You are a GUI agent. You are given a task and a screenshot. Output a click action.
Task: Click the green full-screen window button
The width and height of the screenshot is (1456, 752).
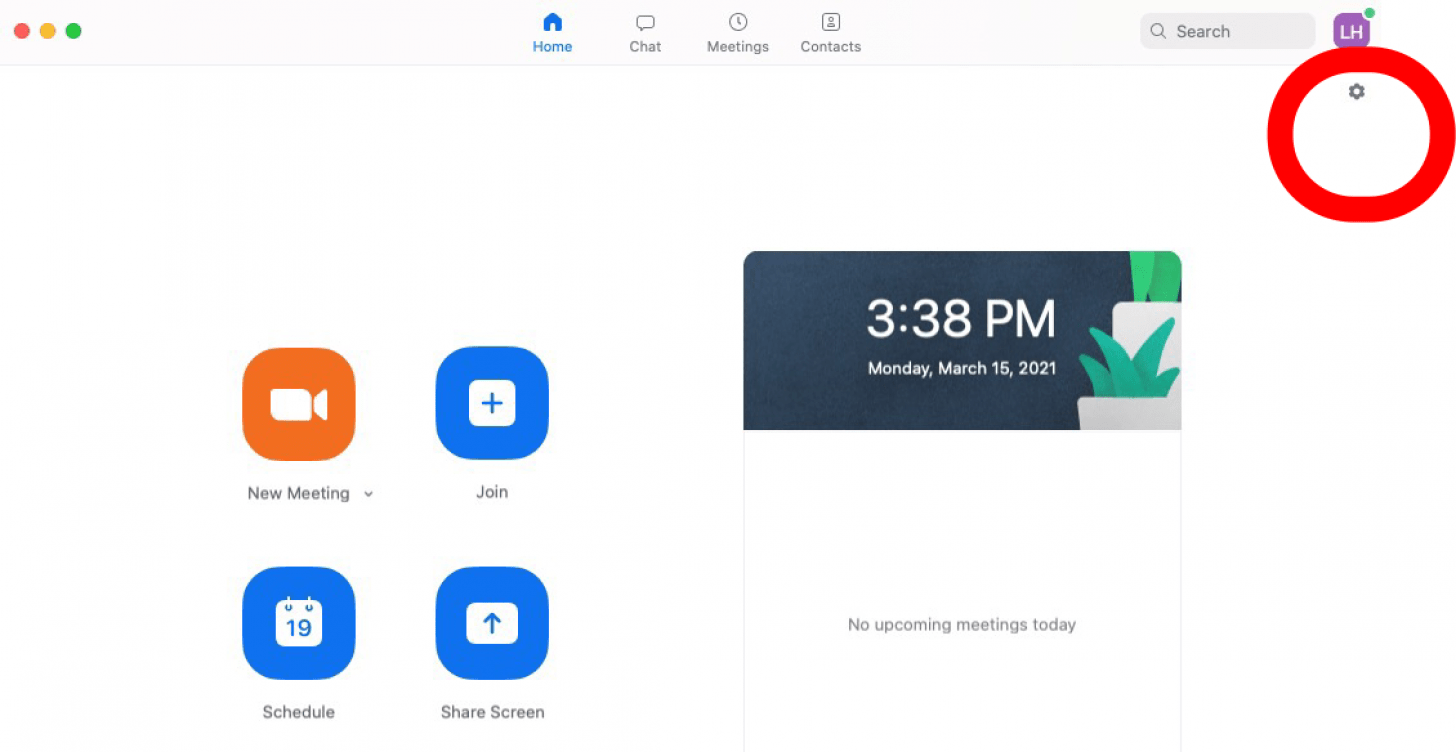pos(73,31)
